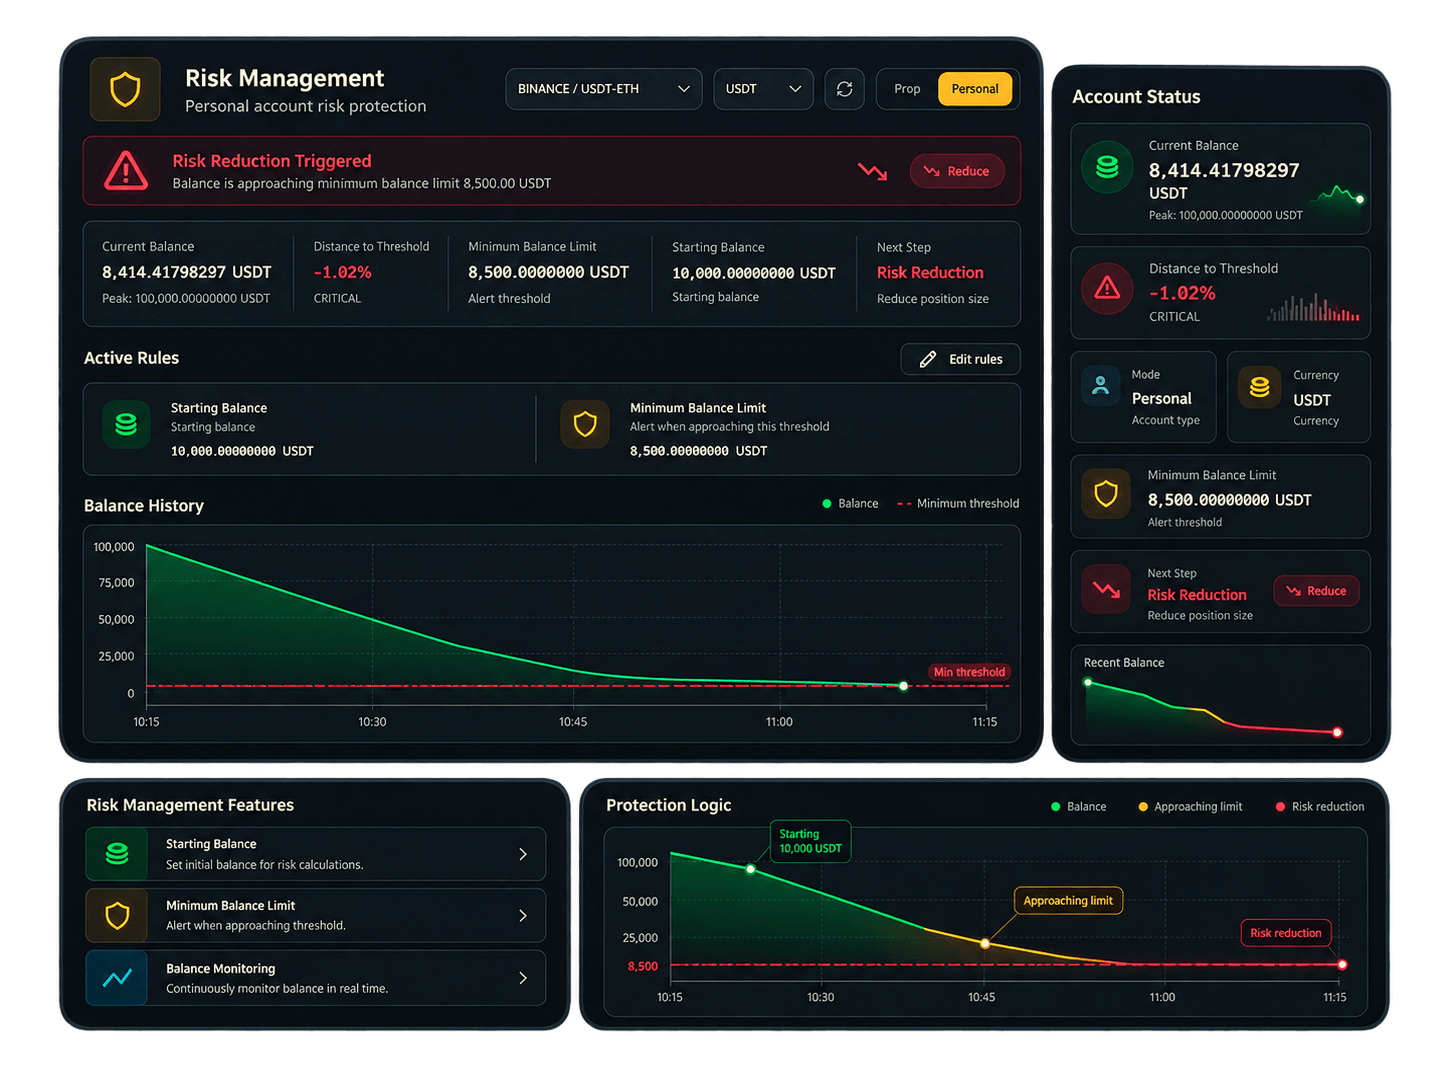
Task: Click the Risk reduction label on Protection Logic chart
Action: (1286, 933)
